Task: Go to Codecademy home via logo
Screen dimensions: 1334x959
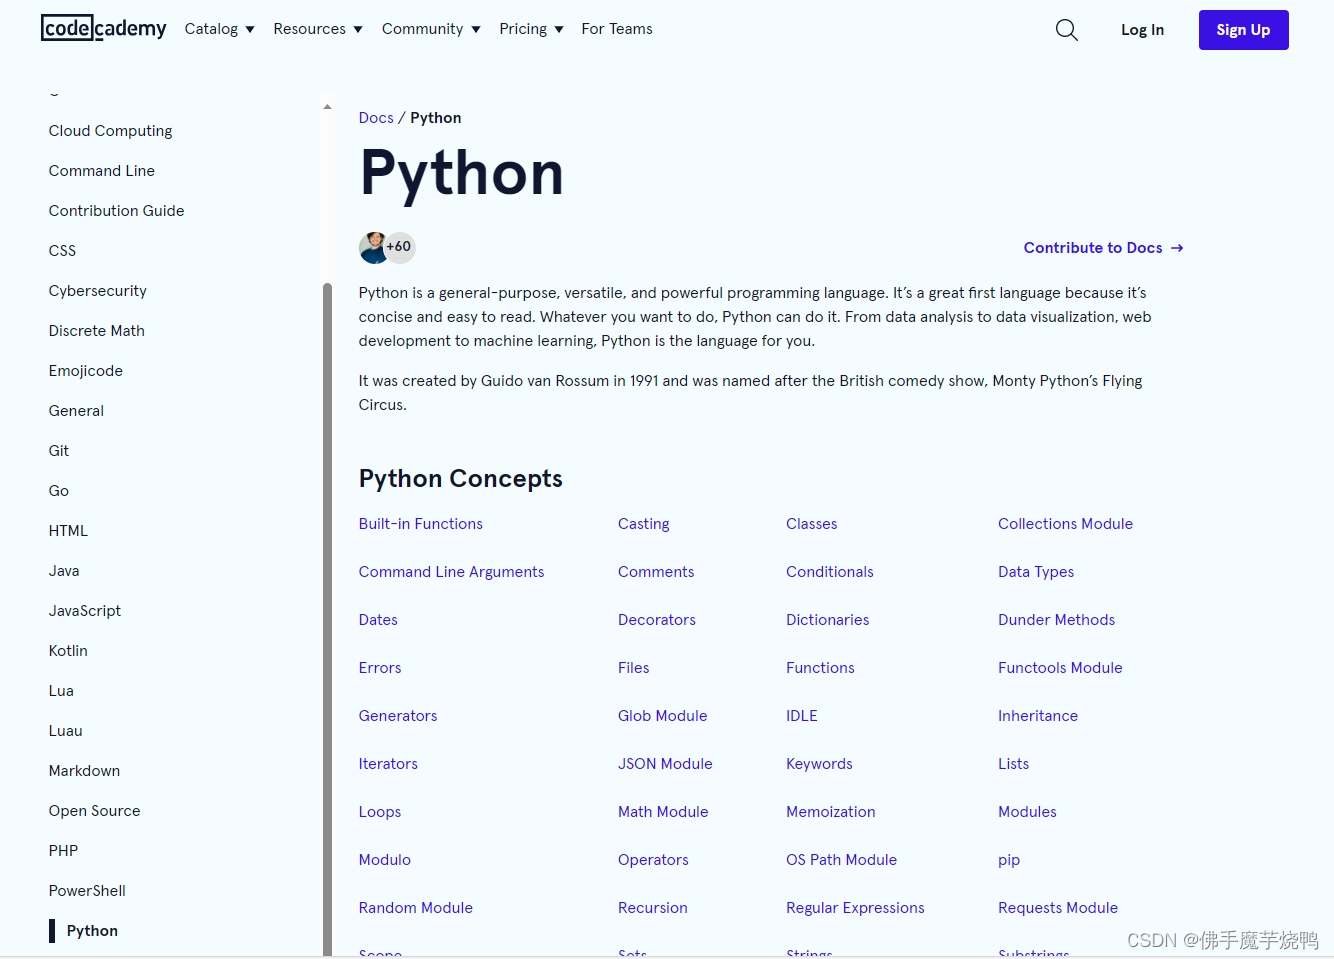Action: 104,28
